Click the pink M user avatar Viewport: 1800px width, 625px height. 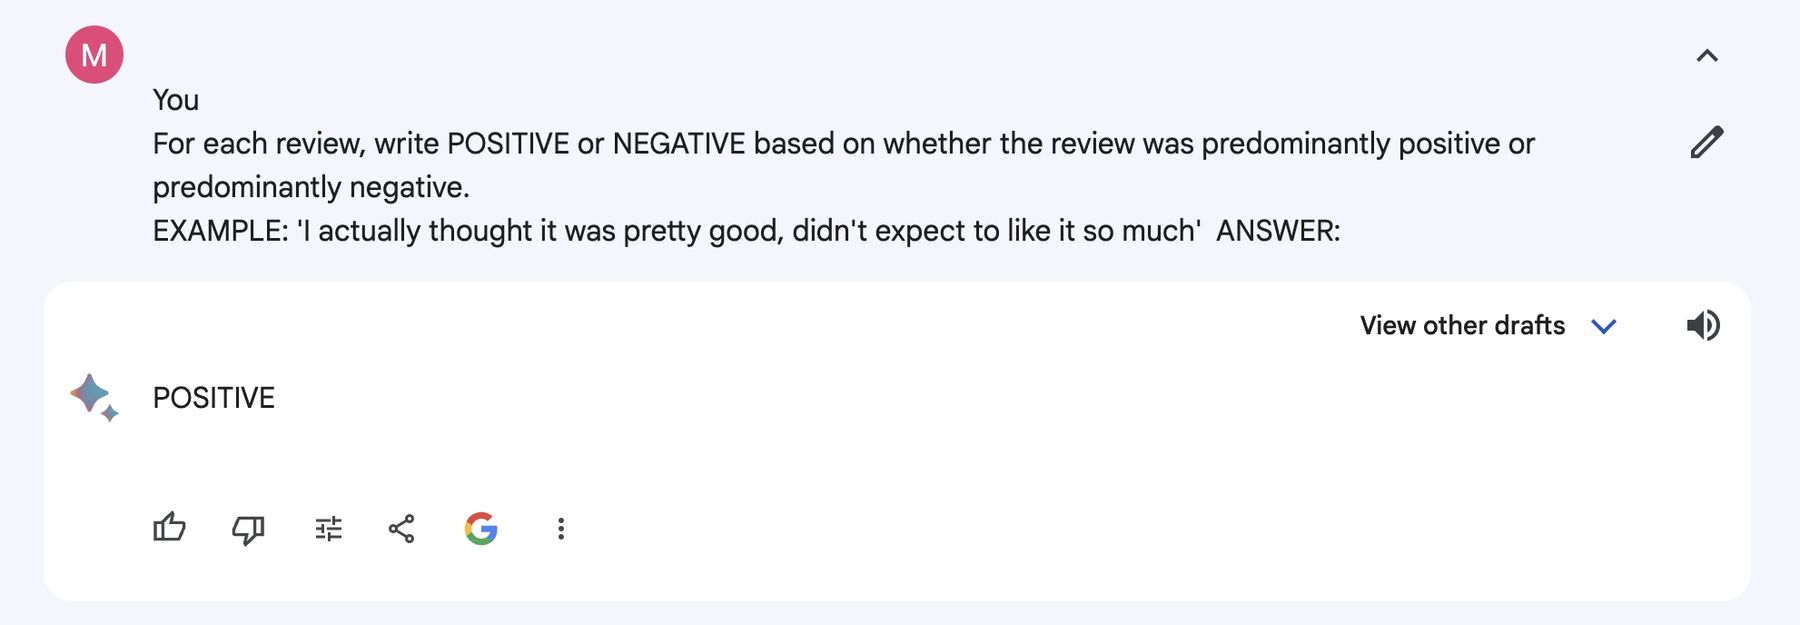[x=94, y=54]
